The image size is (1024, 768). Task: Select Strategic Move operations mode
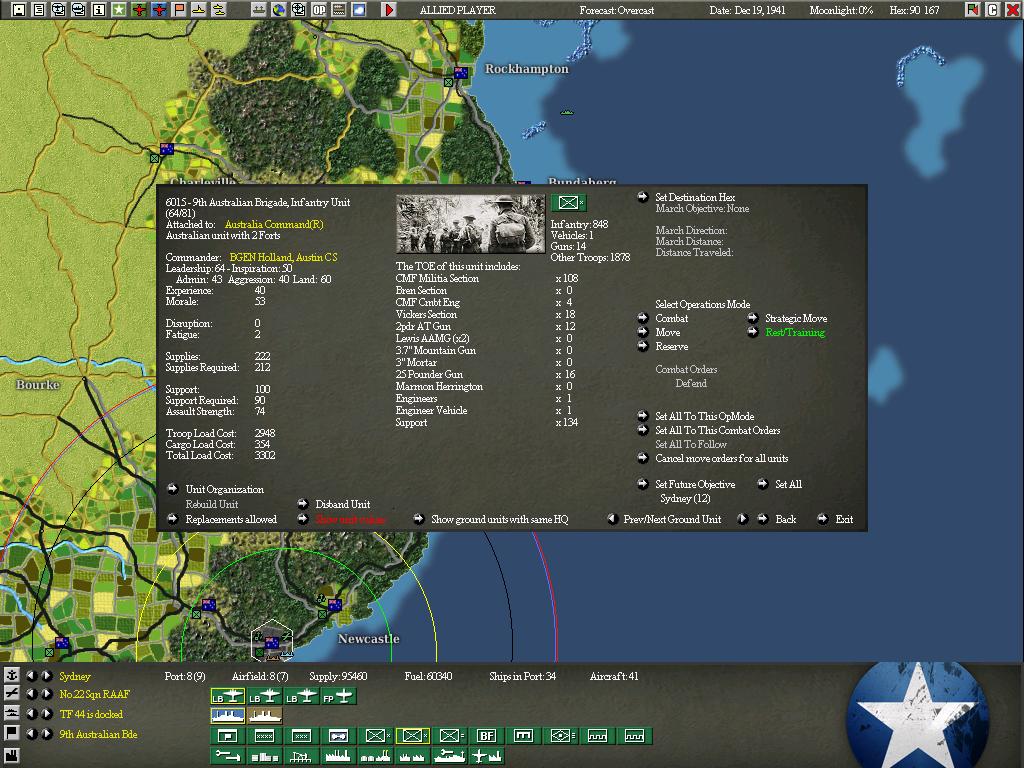point(795,319)
